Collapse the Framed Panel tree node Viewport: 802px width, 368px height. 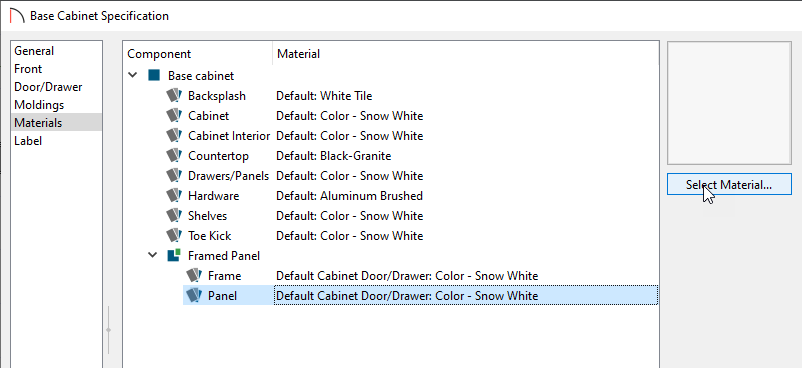pyautogui.click(x=152, y=255)
